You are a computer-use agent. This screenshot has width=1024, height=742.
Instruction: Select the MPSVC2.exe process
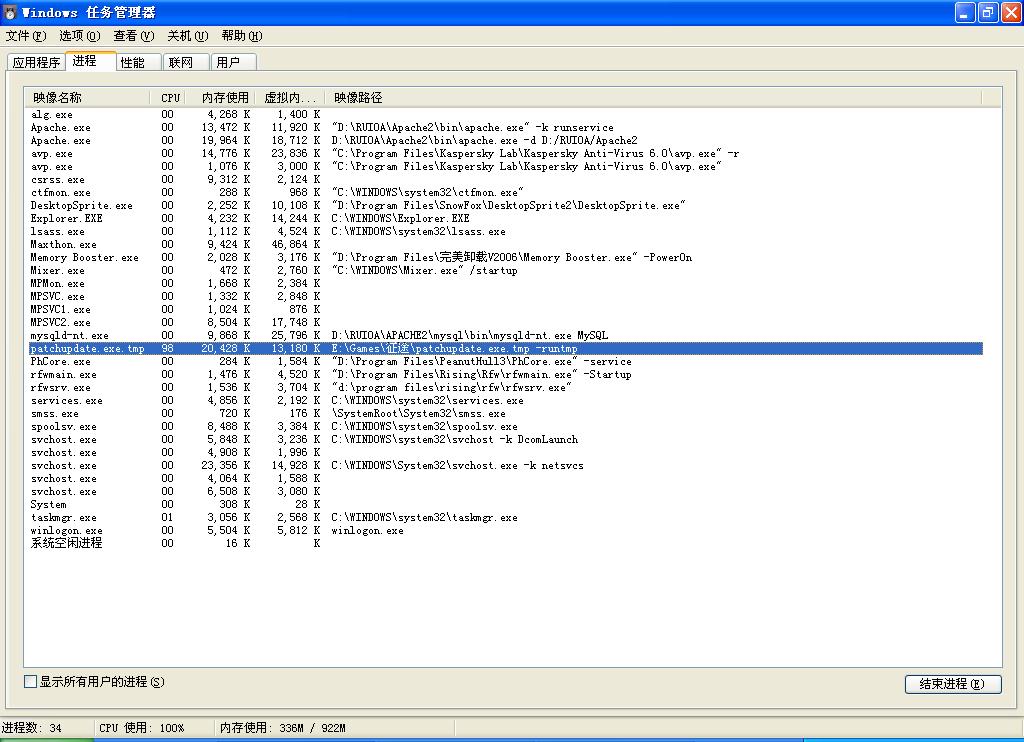pos(506,323)
